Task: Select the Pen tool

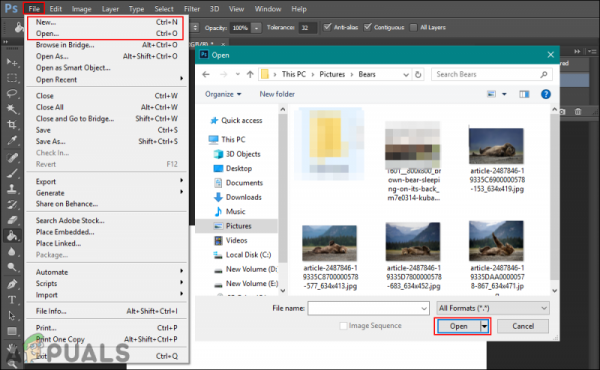Action: [12, 284]
